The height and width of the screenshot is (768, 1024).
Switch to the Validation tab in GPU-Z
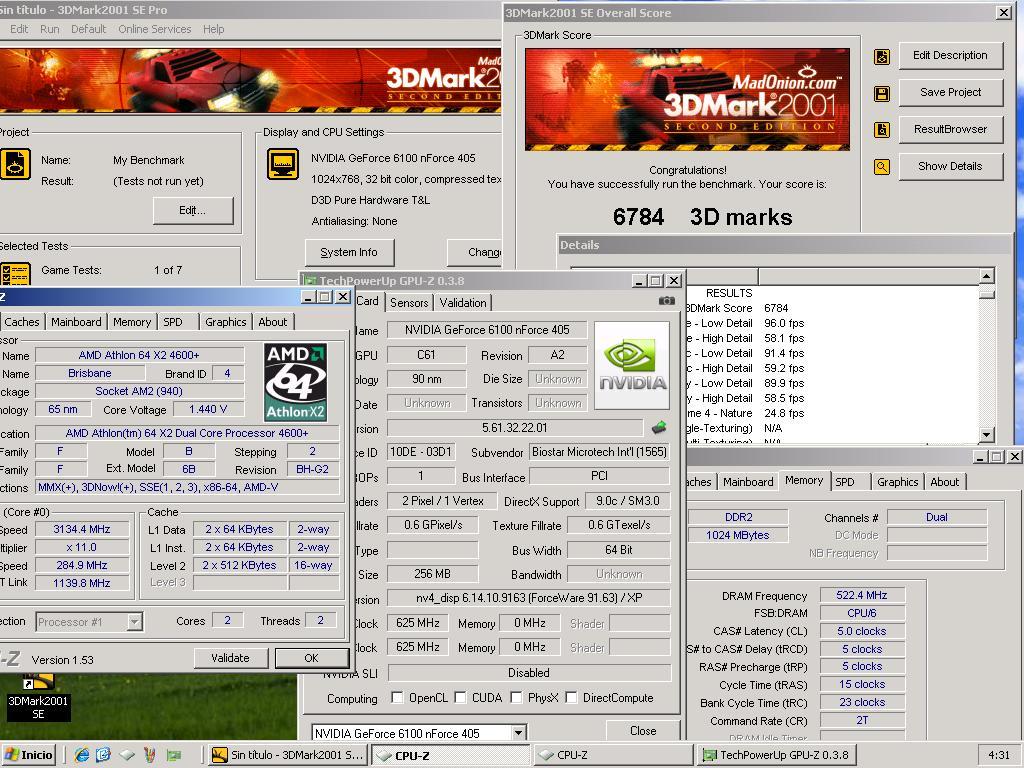pos(463,302)
